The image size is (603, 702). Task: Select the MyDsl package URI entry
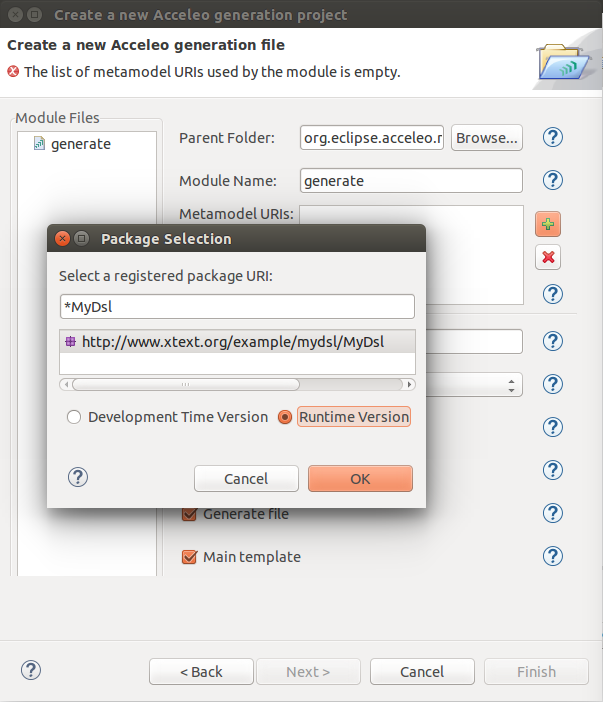click(x=232, y=341)
